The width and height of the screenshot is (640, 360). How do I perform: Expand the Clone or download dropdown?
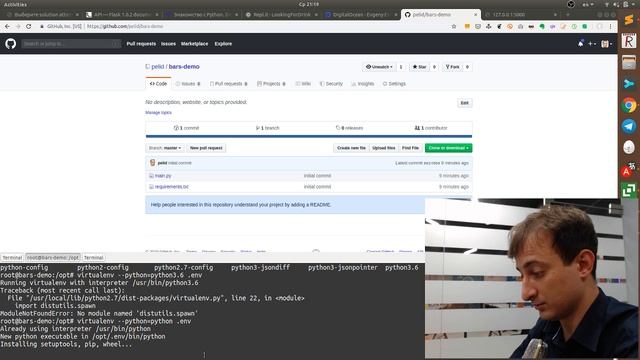point(448,148)
